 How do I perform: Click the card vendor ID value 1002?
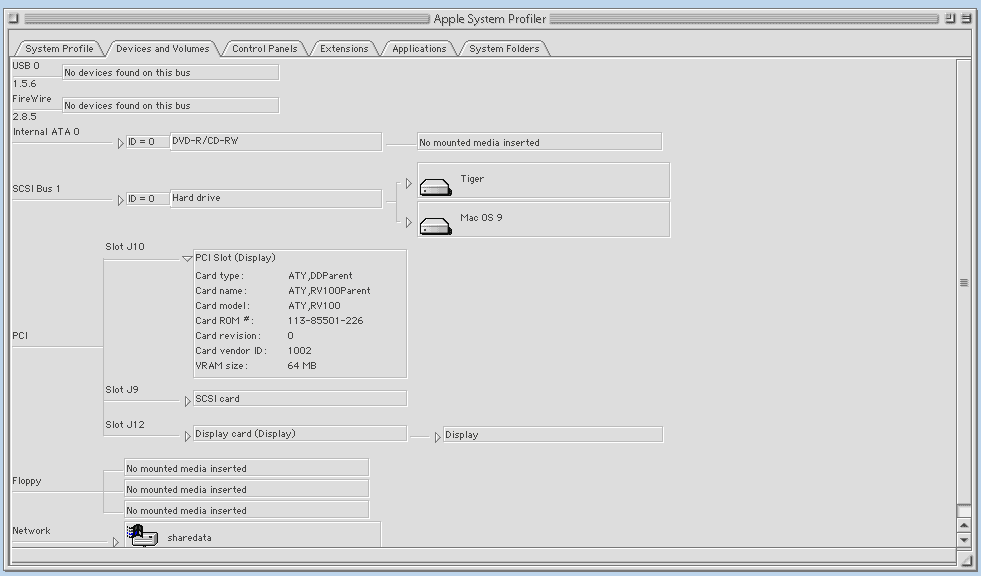[300, 351]
